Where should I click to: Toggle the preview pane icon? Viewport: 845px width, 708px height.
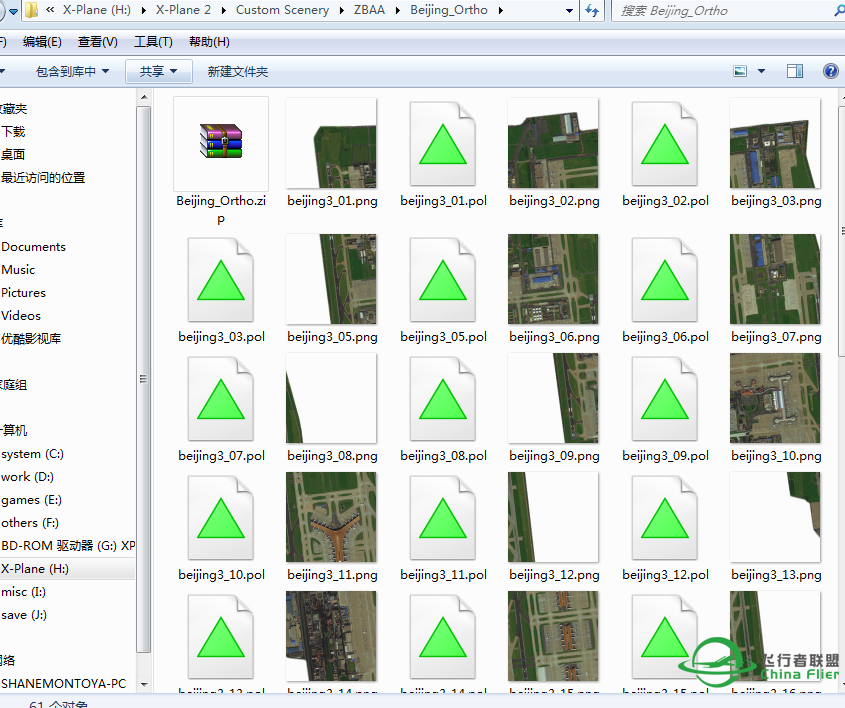pyautogui.click(x=795, y=71)
